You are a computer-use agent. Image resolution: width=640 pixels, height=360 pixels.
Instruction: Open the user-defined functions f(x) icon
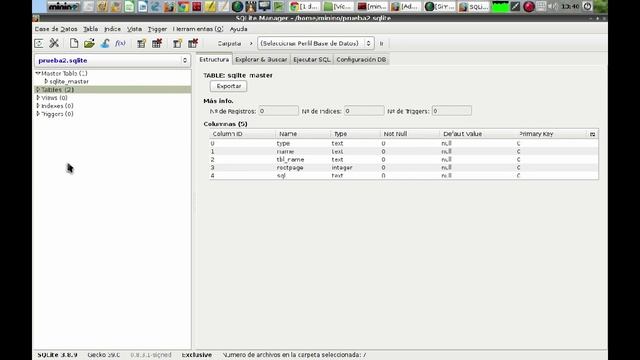point(120,43)
